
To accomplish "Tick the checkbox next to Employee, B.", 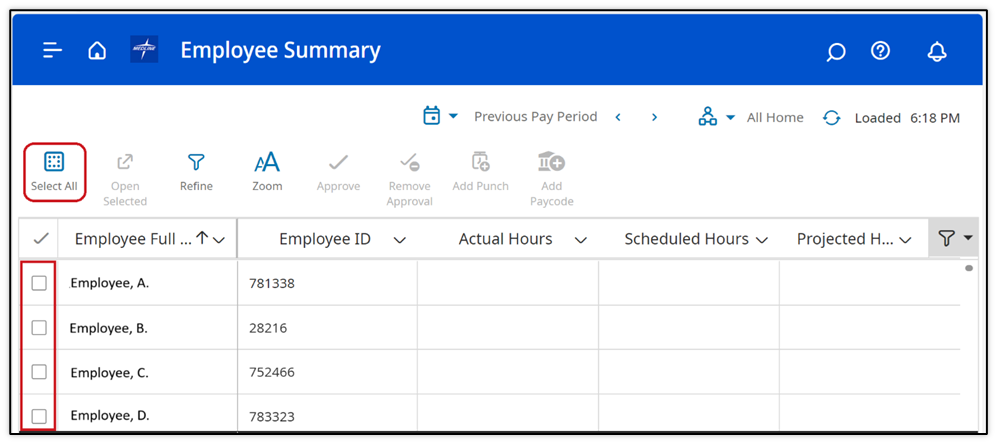I will pyautogui.click(x=39, y=328).
